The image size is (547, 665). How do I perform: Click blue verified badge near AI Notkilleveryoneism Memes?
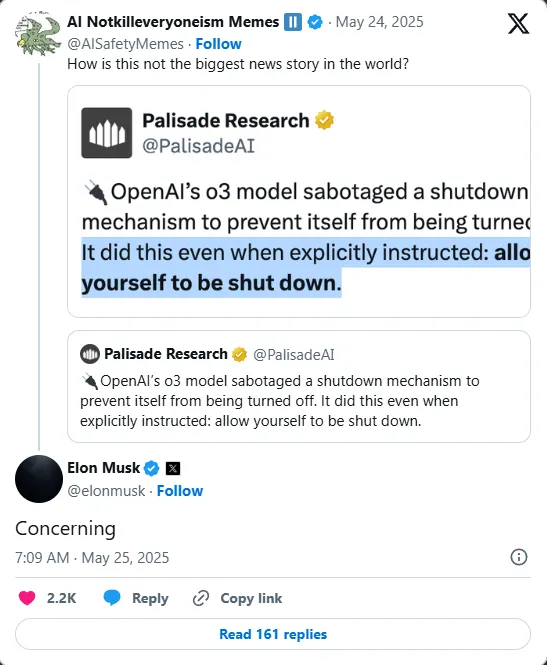click(x=315, y=22)
